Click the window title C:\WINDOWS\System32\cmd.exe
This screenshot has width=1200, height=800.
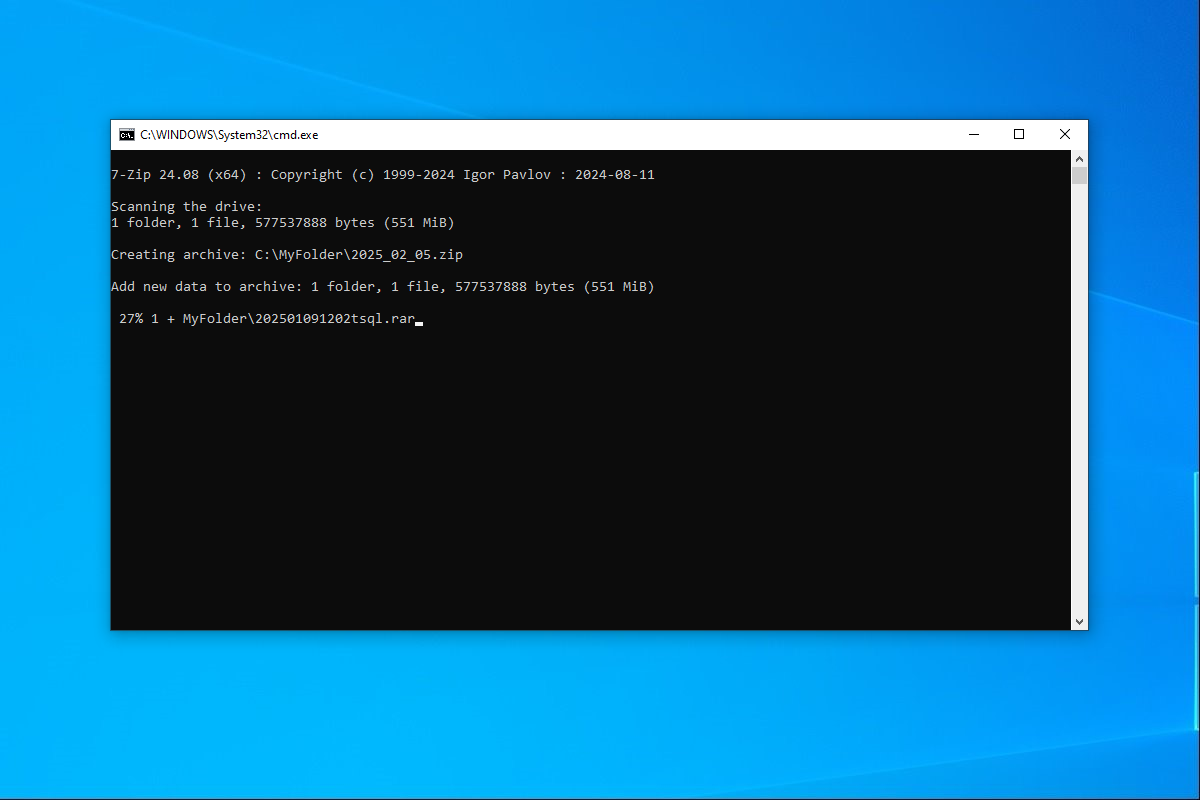229,135
